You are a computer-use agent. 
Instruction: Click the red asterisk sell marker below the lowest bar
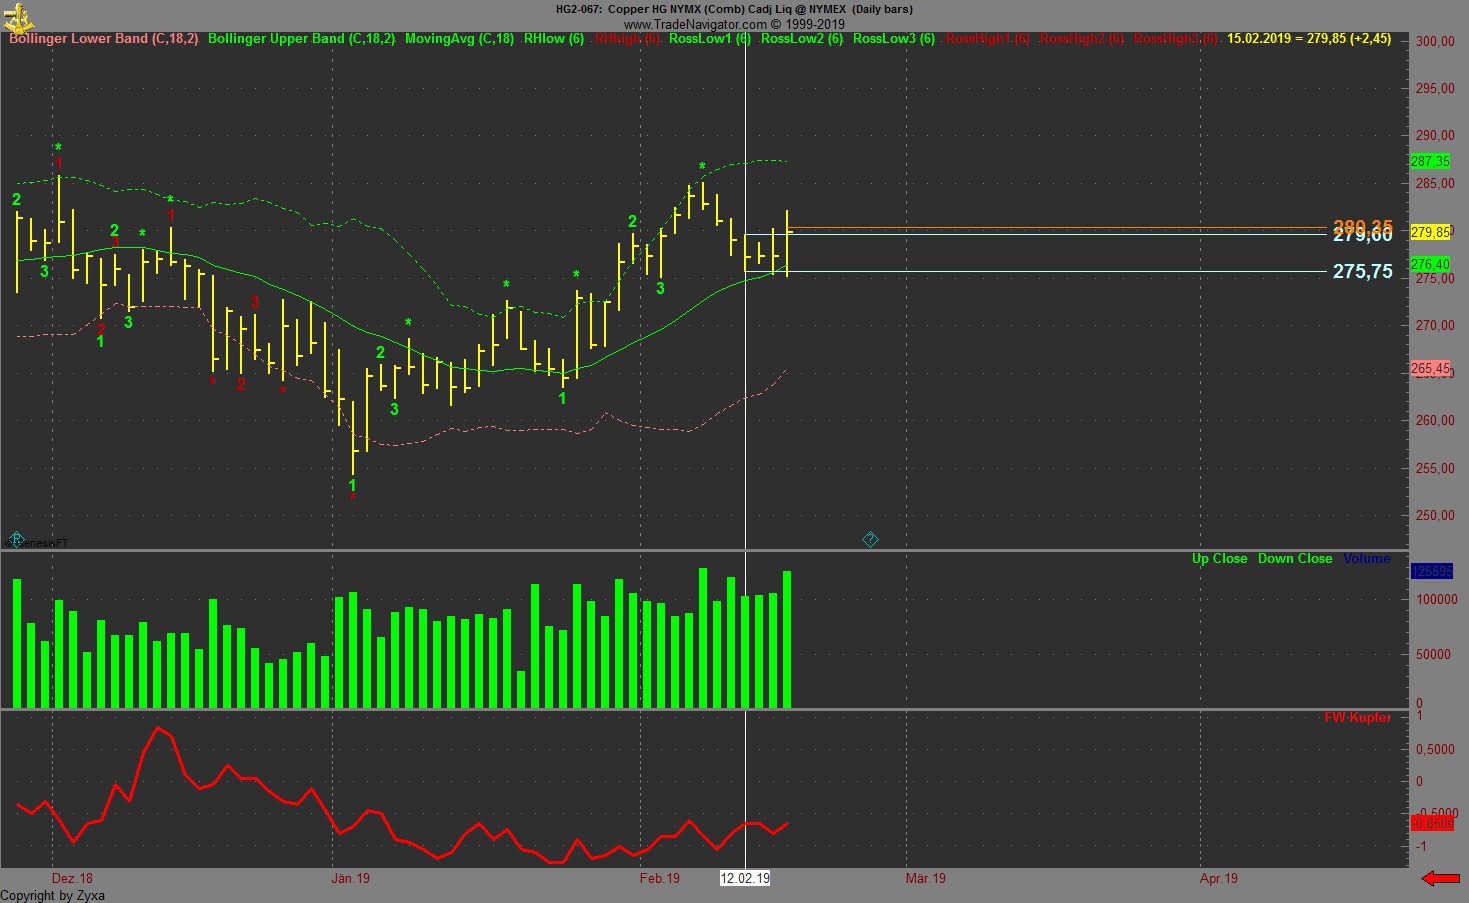(352, 495)
